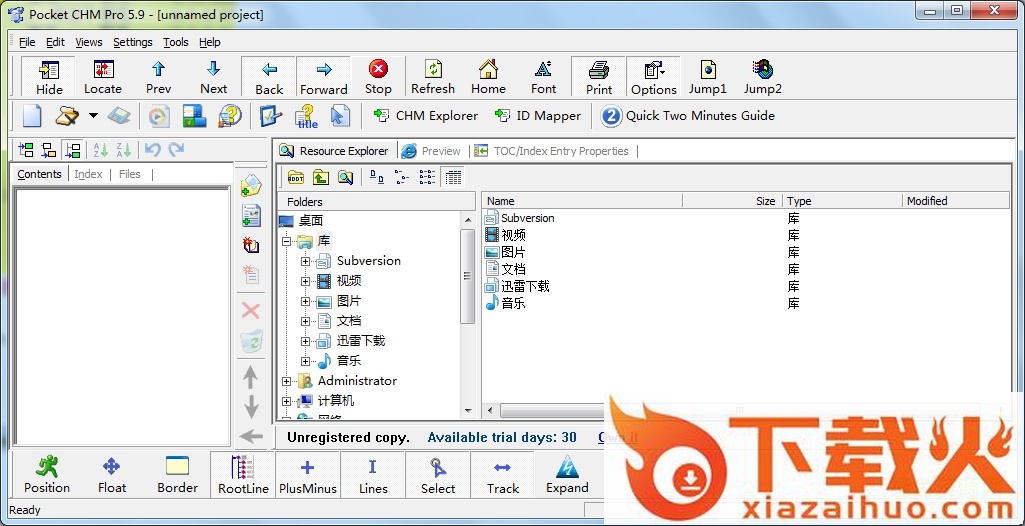The image size is (1025, 526).
Task: Open the Options toolbar button
Action: (x=654, y=77)
